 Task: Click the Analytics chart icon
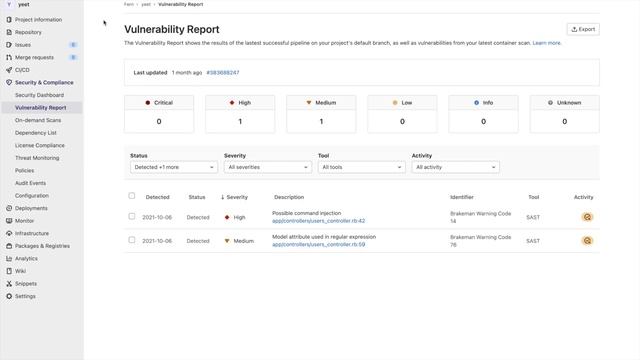9,259
